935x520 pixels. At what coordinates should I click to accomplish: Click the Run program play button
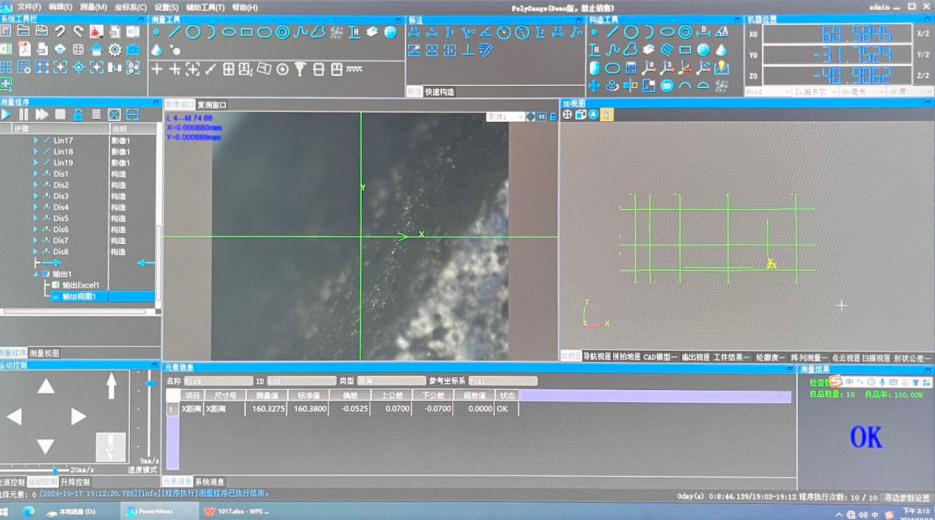click(7, 115)
